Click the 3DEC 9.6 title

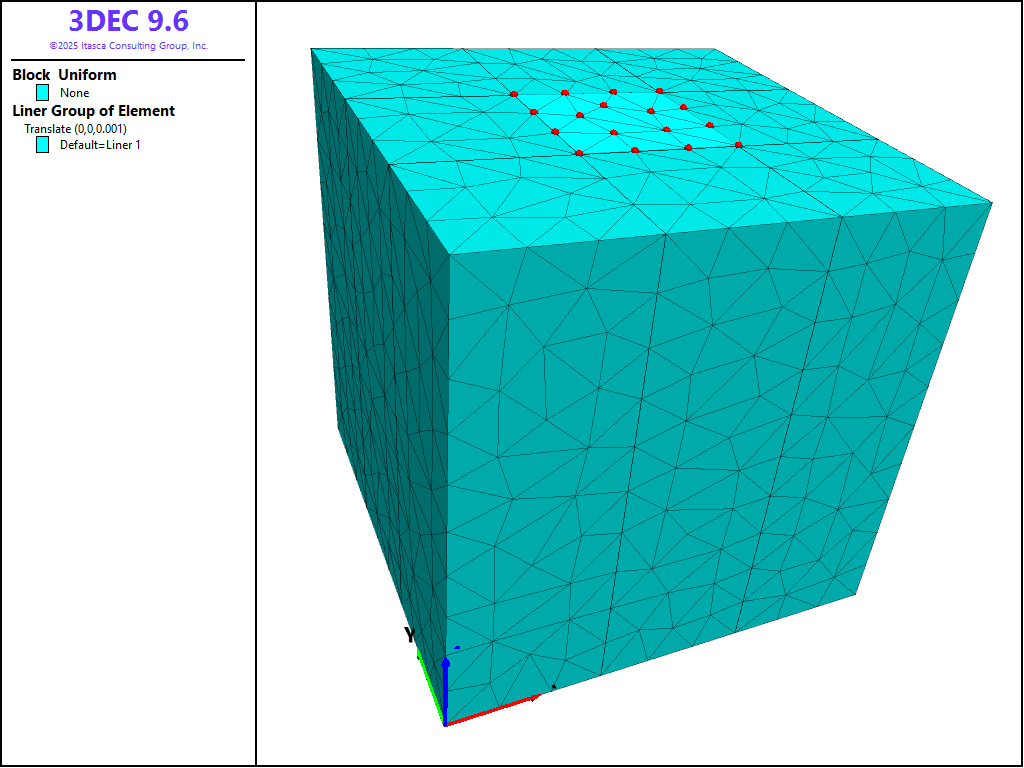pyautogui.click(x=128, y=21)
